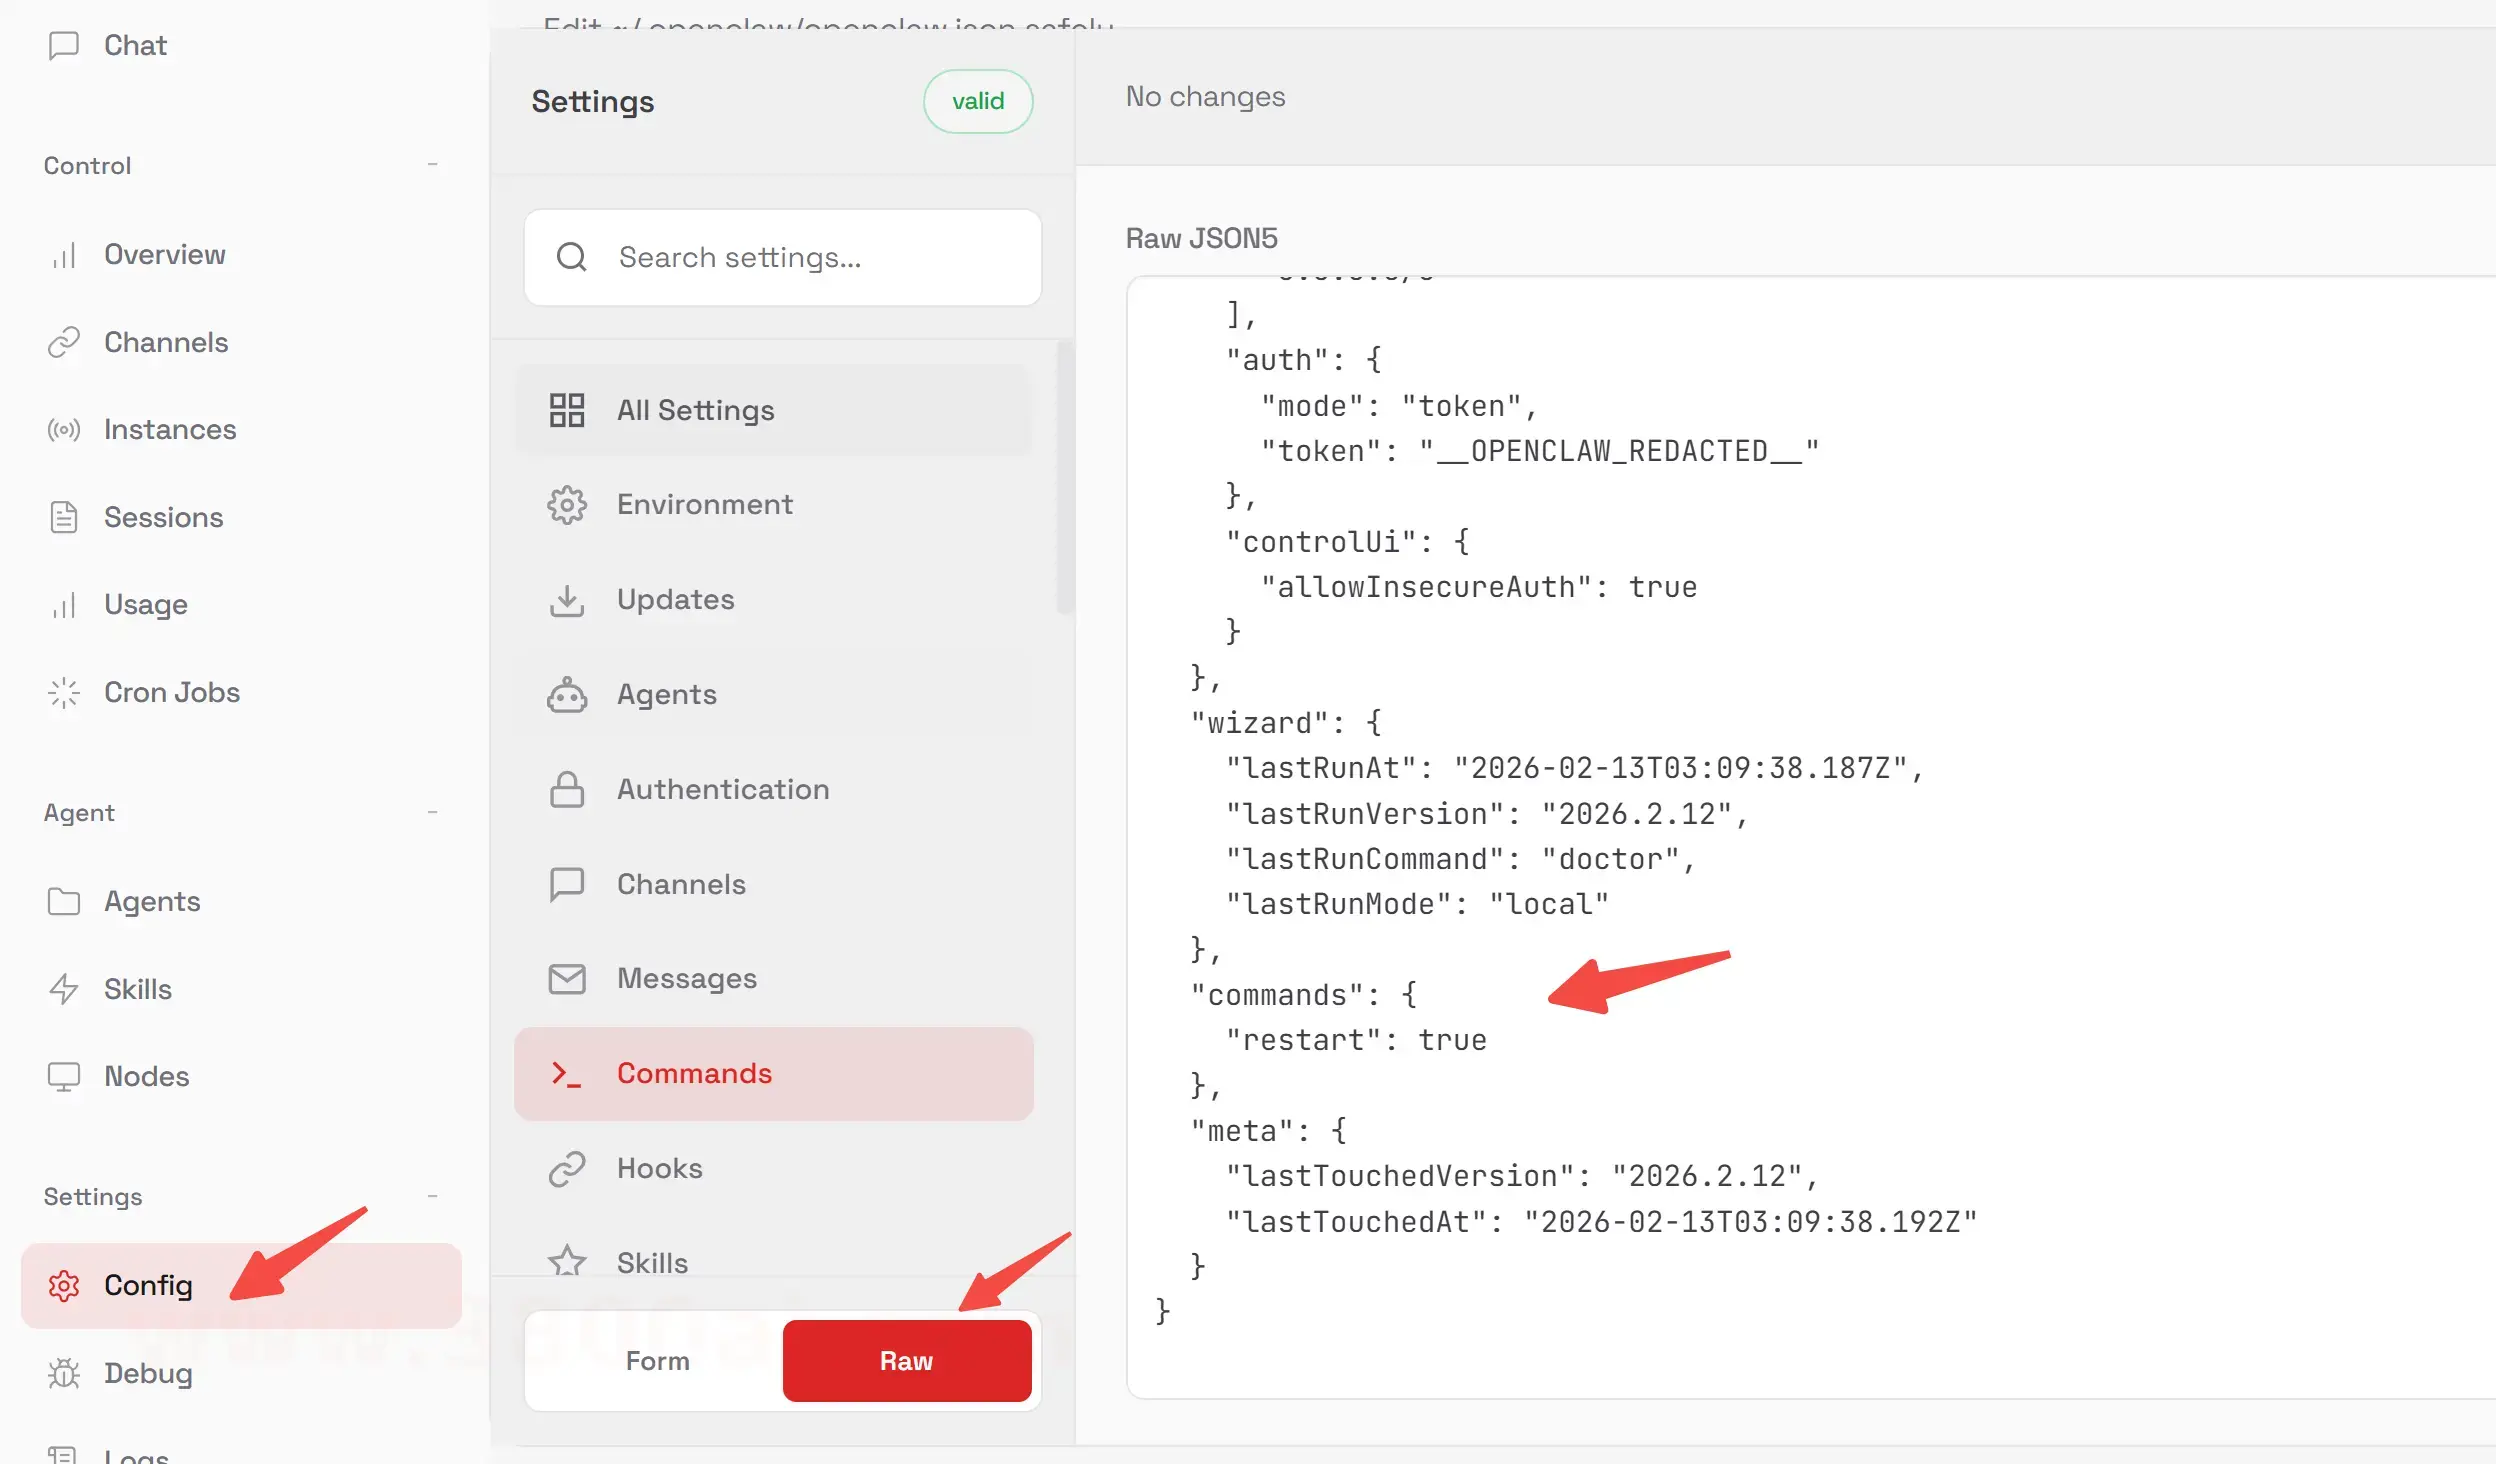Screen dimensions: 2496x1464
Task: Click the Instances broadcast icon
Action: [x=64, y=430]
